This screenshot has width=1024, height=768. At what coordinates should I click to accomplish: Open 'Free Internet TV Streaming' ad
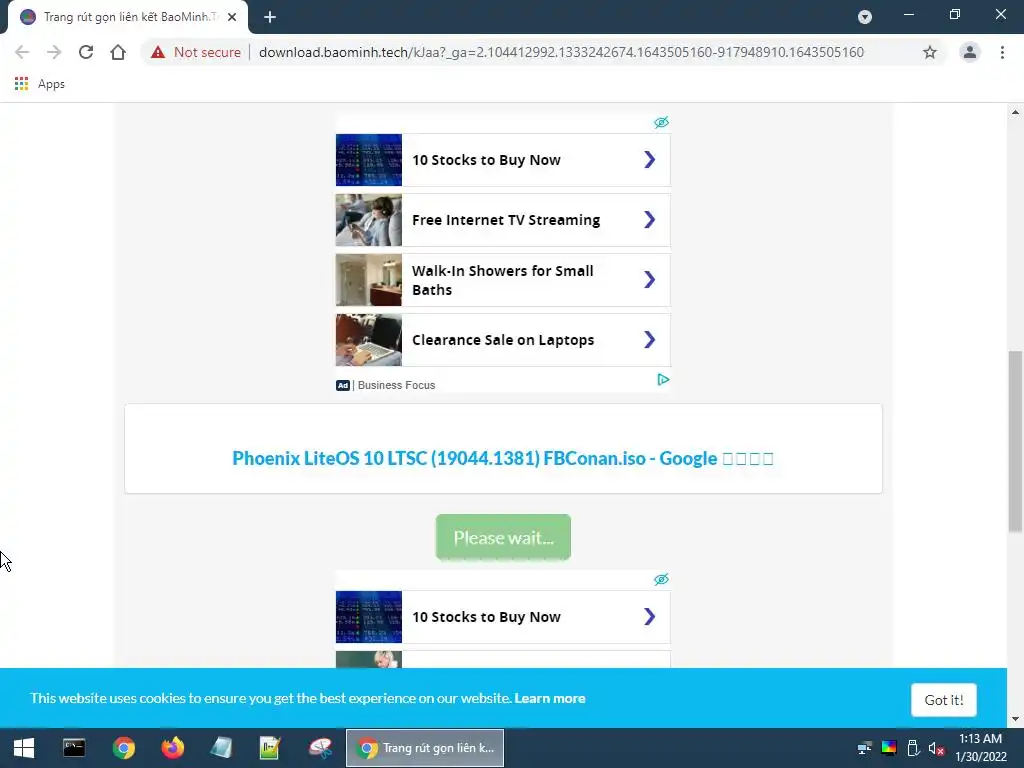pos(503,220)
